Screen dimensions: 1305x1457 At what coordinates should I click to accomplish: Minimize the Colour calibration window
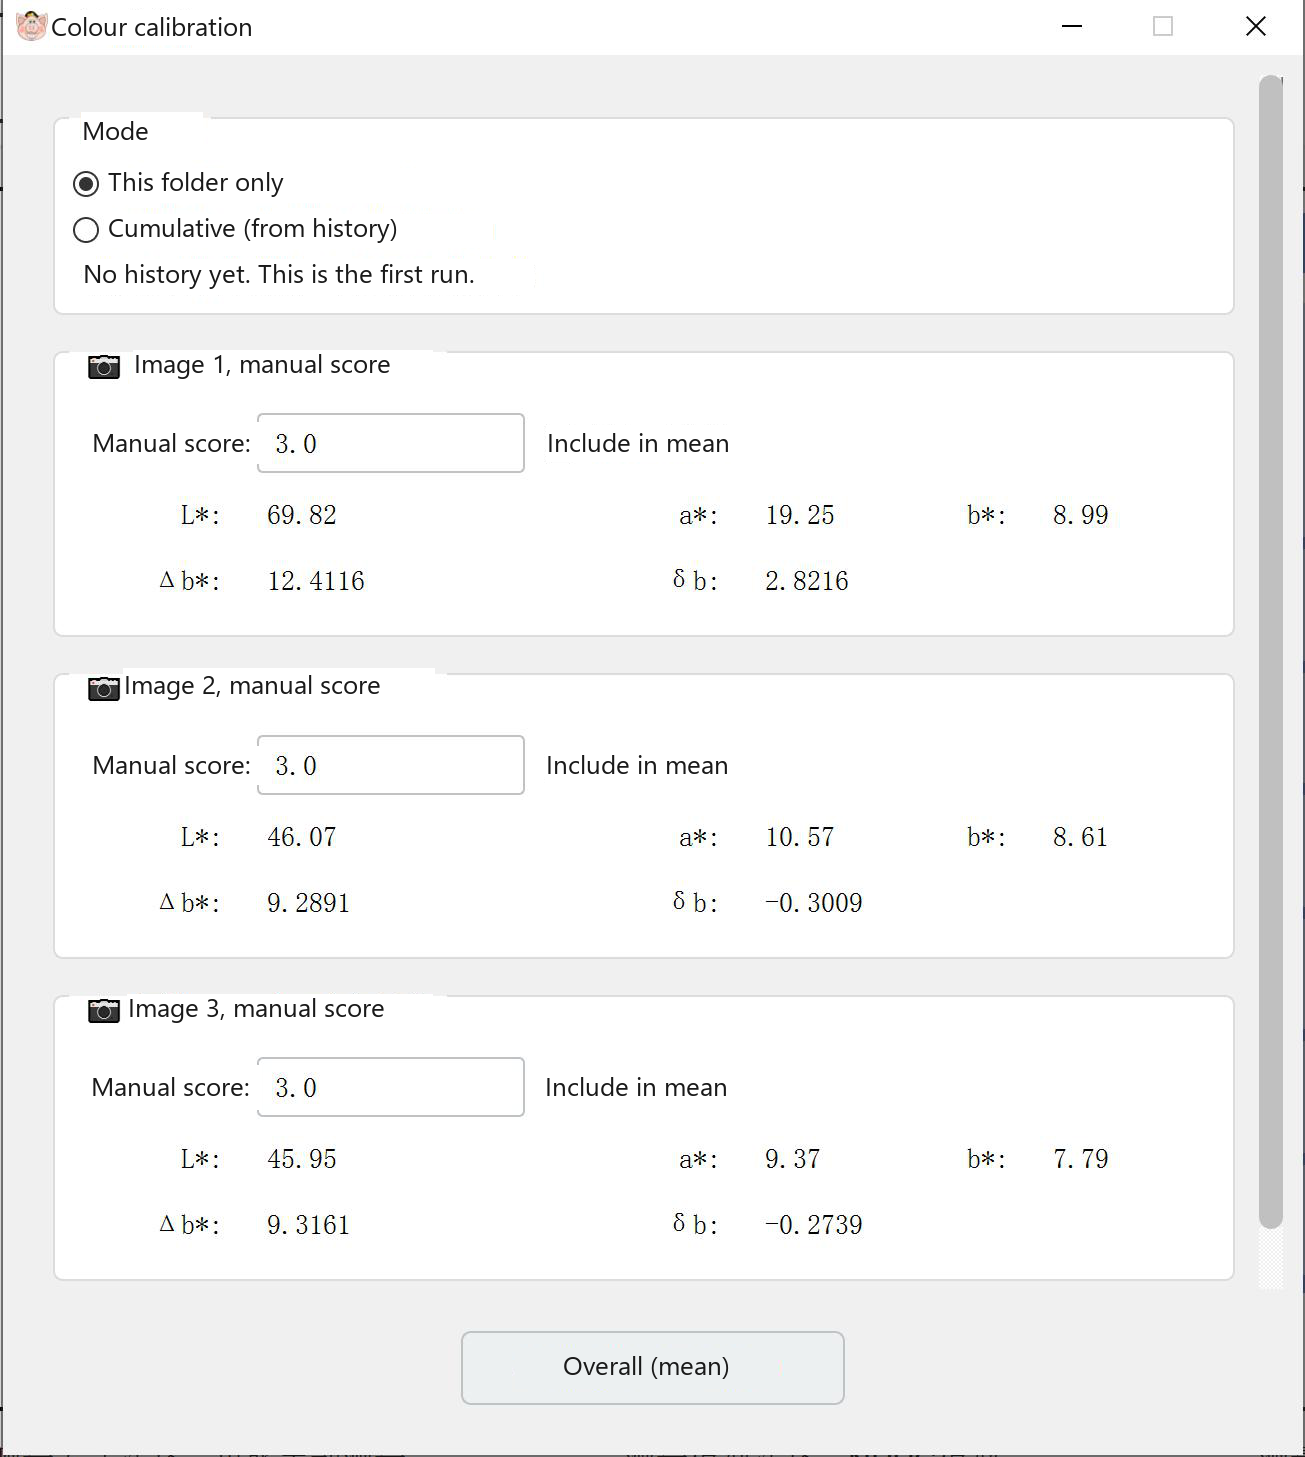1072,26
